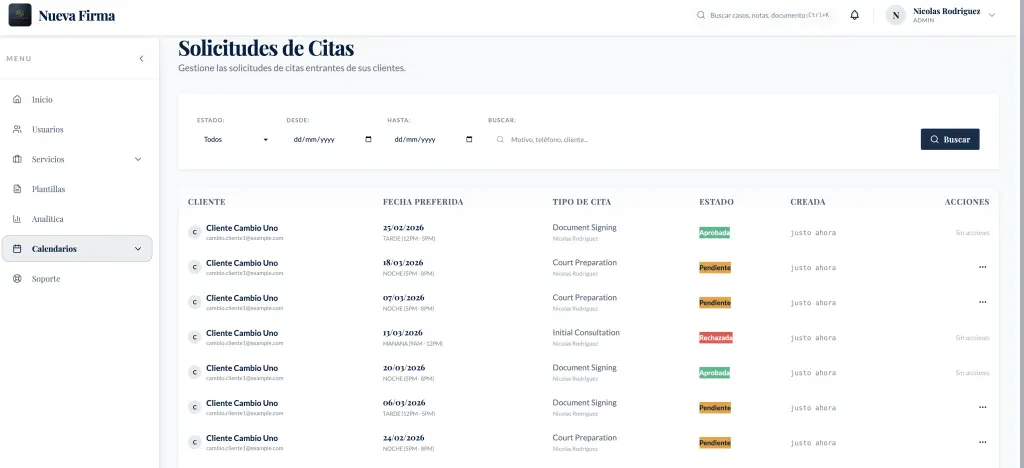Click the Initial Consultation cell
This screenshot has width=1024, height=468.
point(586,332)
